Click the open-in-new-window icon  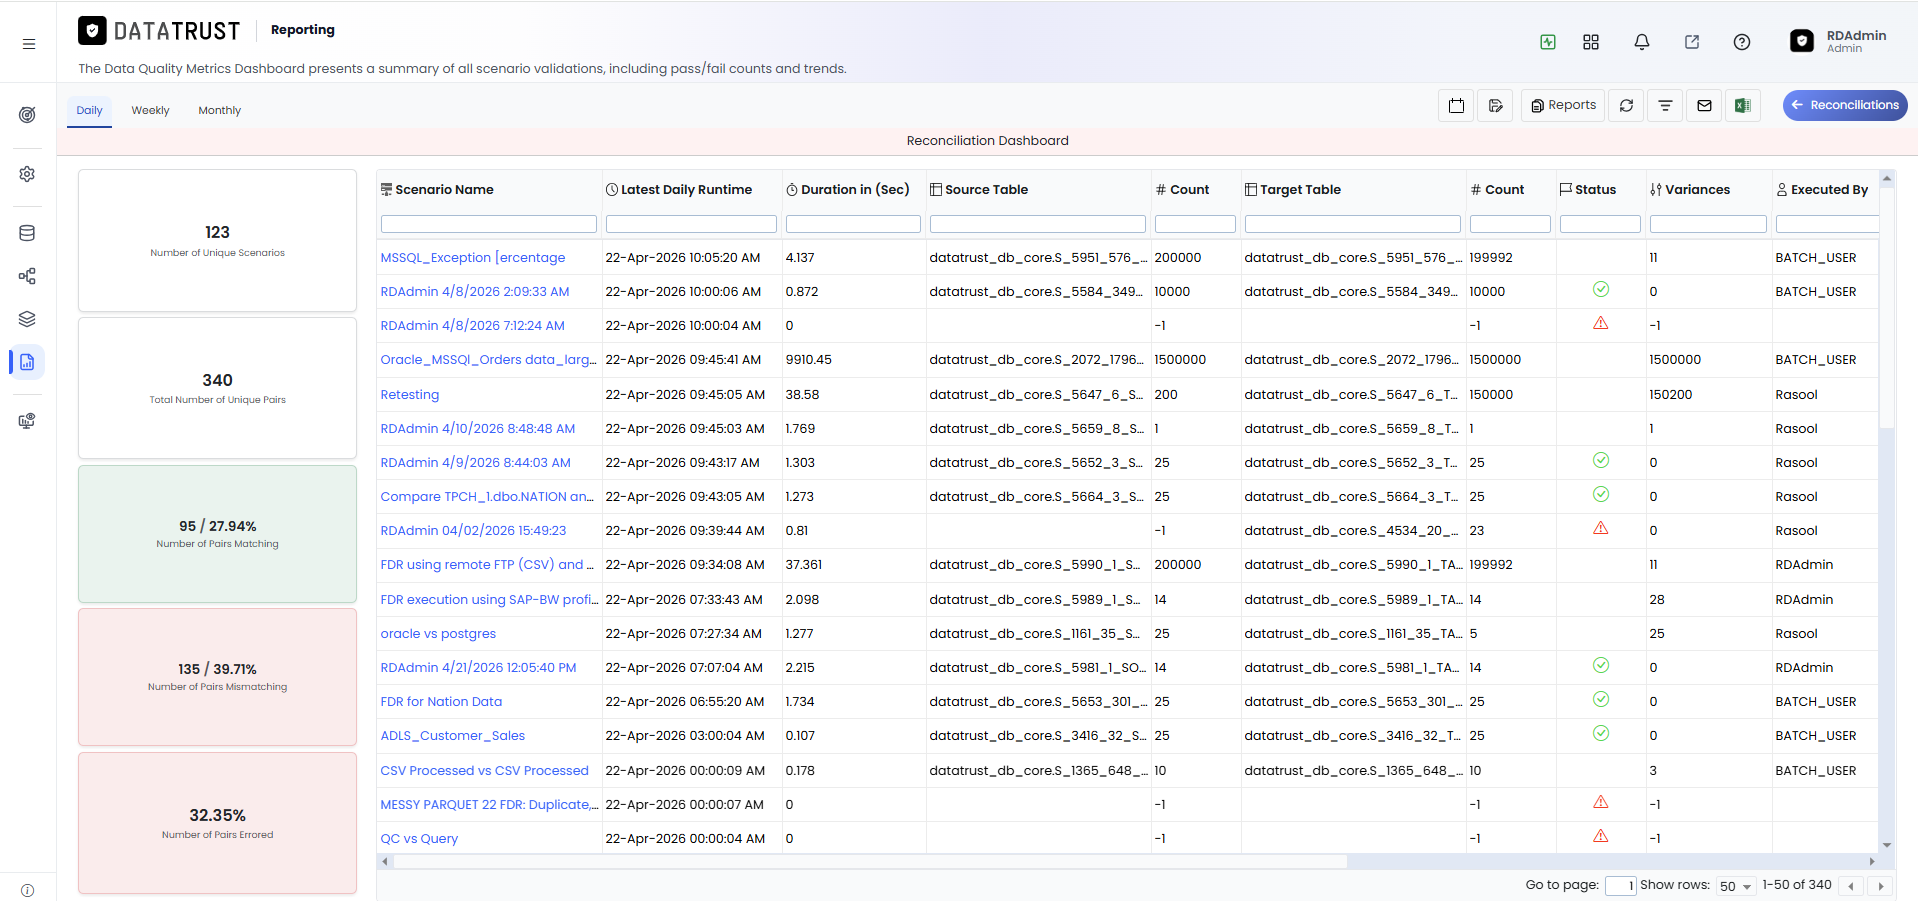click(1692, 42)
